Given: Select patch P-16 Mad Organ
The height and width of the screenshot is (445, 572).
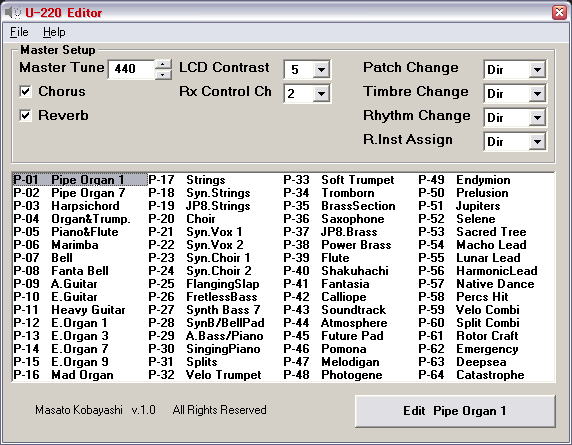Looking at the screenshot, I should pos(80,375).
